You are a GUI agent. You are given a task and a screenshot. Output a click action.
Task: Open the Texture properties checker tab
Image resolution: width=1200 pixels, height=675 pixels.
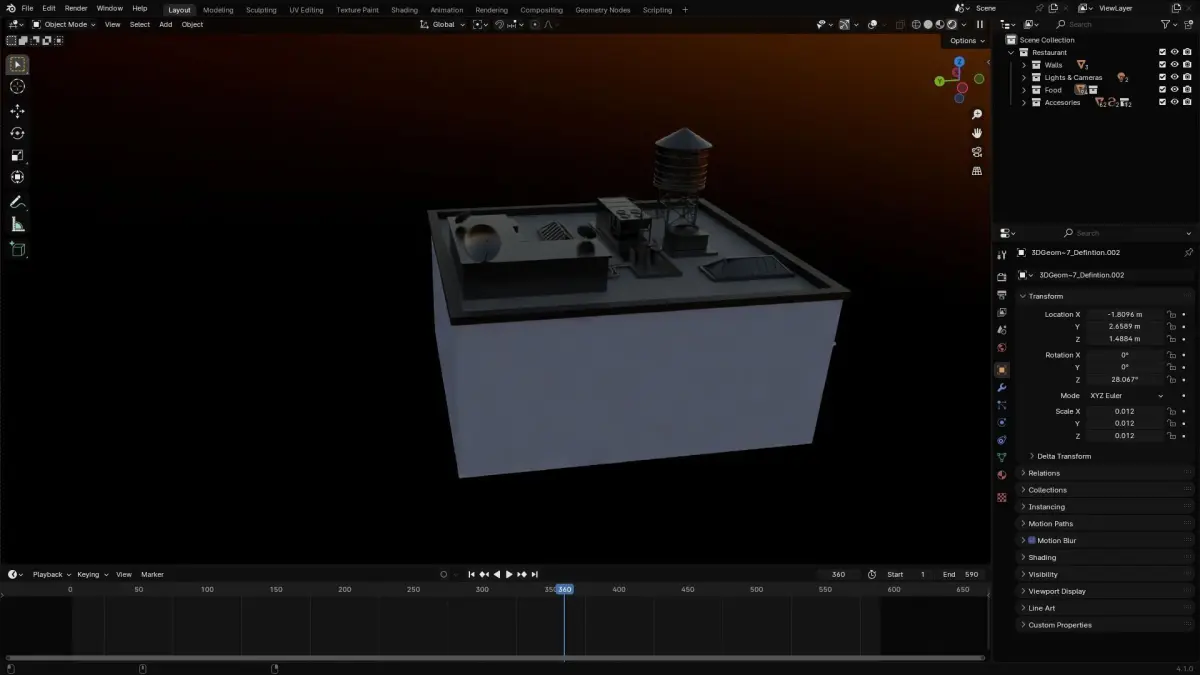pos(1001,497)
